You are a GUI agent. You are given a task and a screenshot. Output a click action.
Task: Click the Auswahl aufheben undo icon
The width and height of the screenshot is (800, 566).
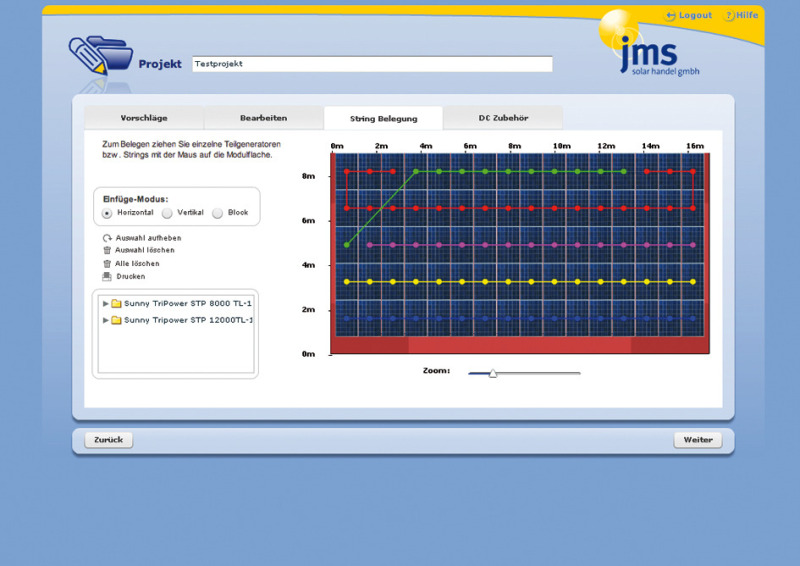107,238
